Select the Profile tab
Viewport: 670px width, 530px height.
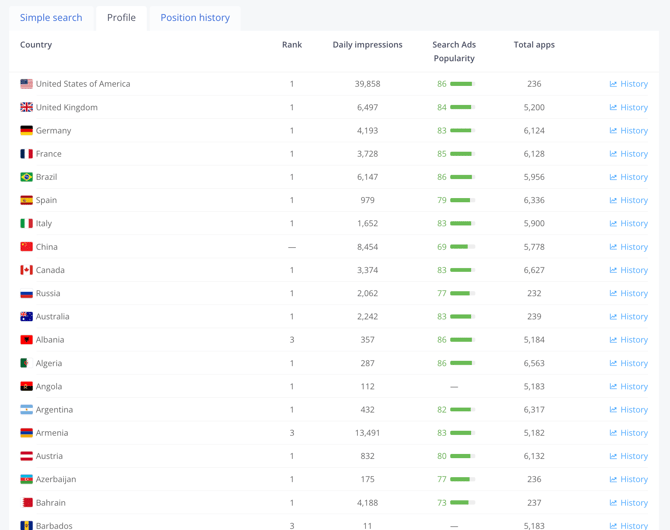coord(121,18)
